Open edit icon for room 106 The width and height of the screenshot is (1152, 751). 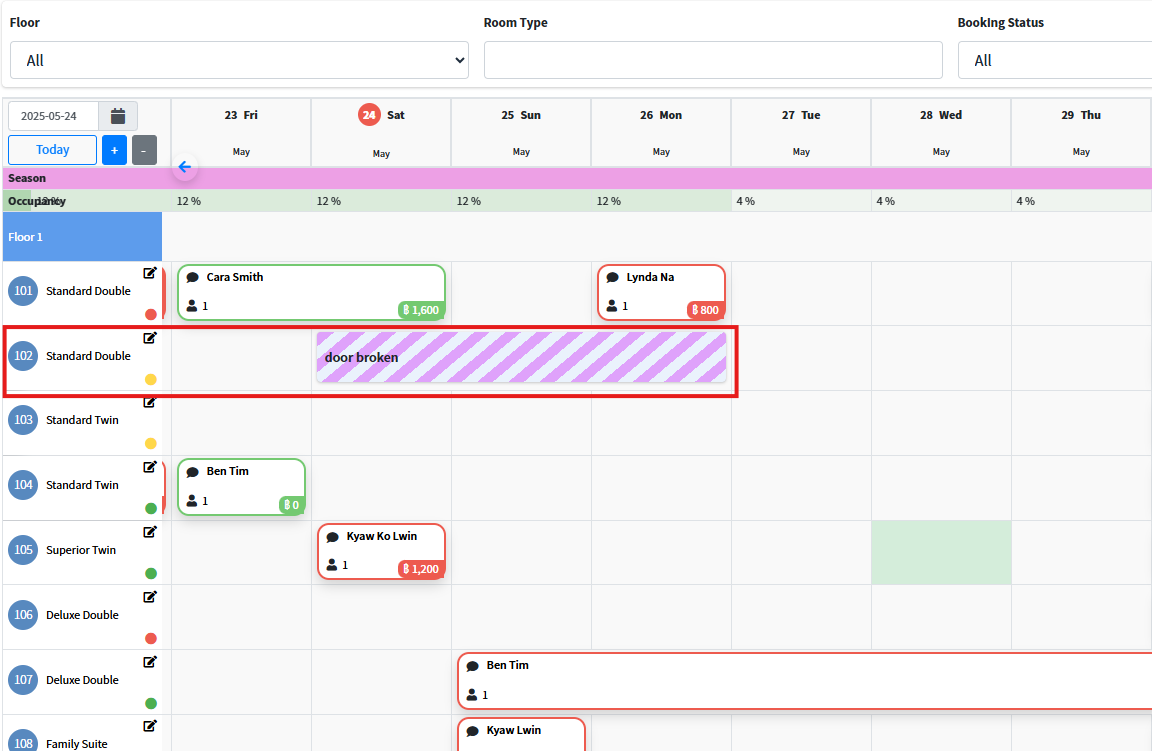pyautogui.click(x=150, y=597)
